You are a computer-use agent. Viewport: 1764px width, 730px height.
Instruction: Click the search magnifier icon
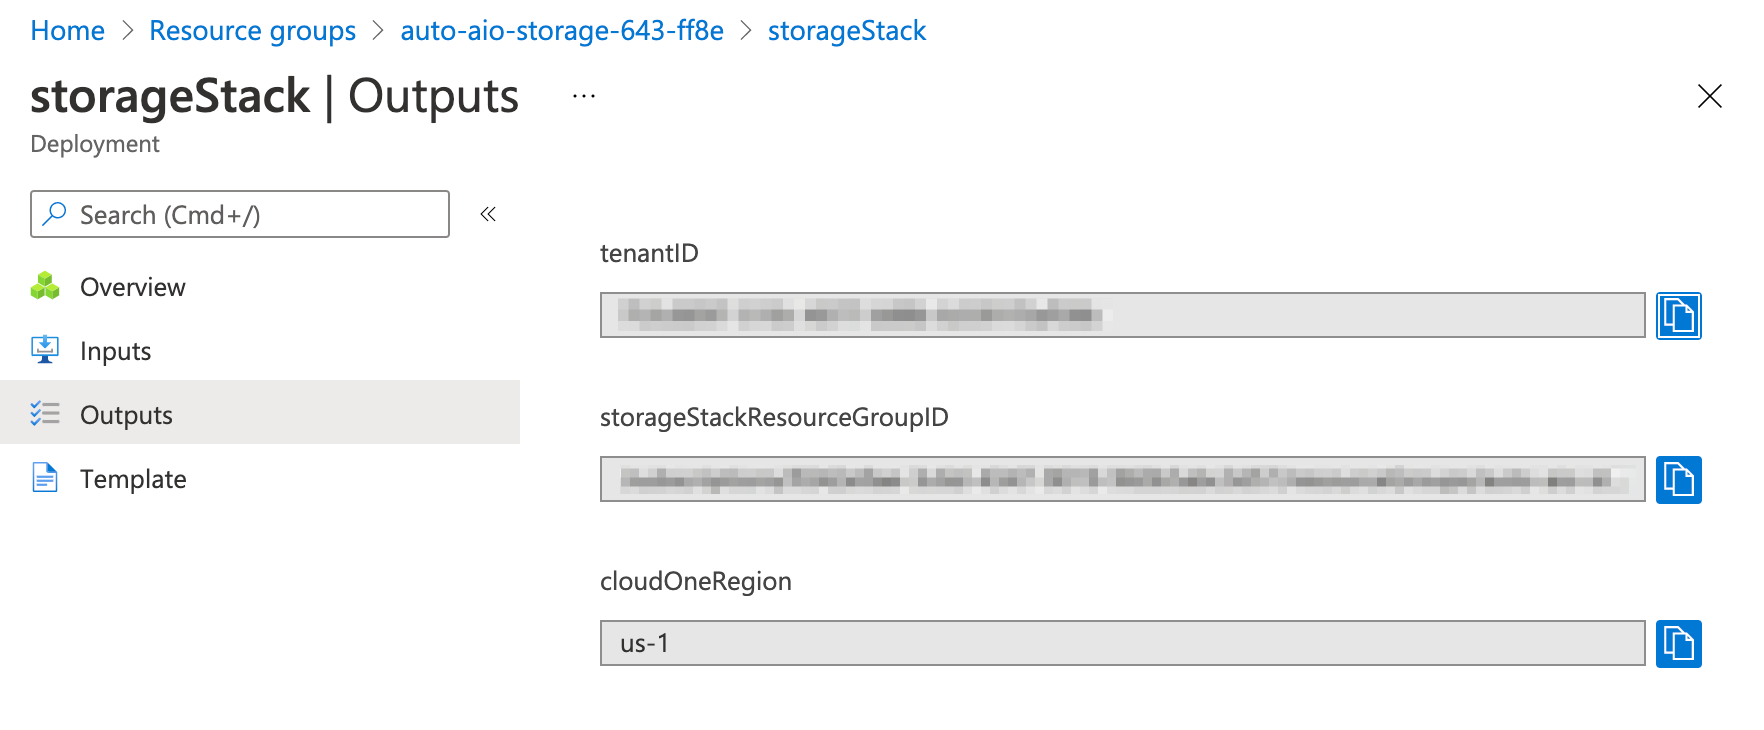click(x=55, y=214)
